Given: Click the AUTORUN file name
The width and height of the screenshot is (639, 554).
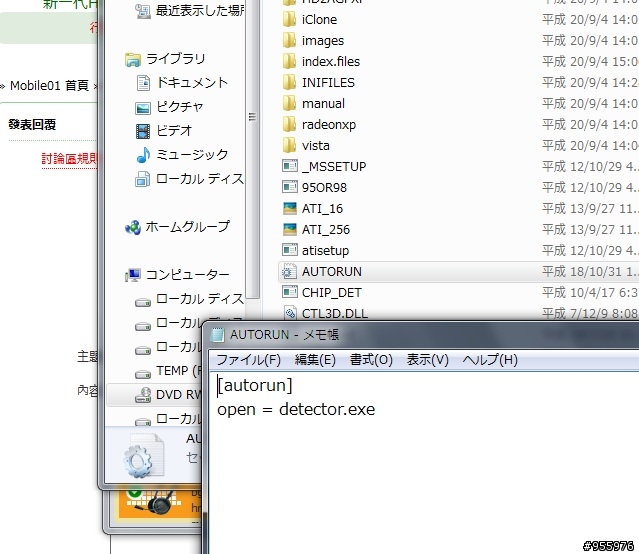Looking at the screenshot, I should tap(332, 271).
